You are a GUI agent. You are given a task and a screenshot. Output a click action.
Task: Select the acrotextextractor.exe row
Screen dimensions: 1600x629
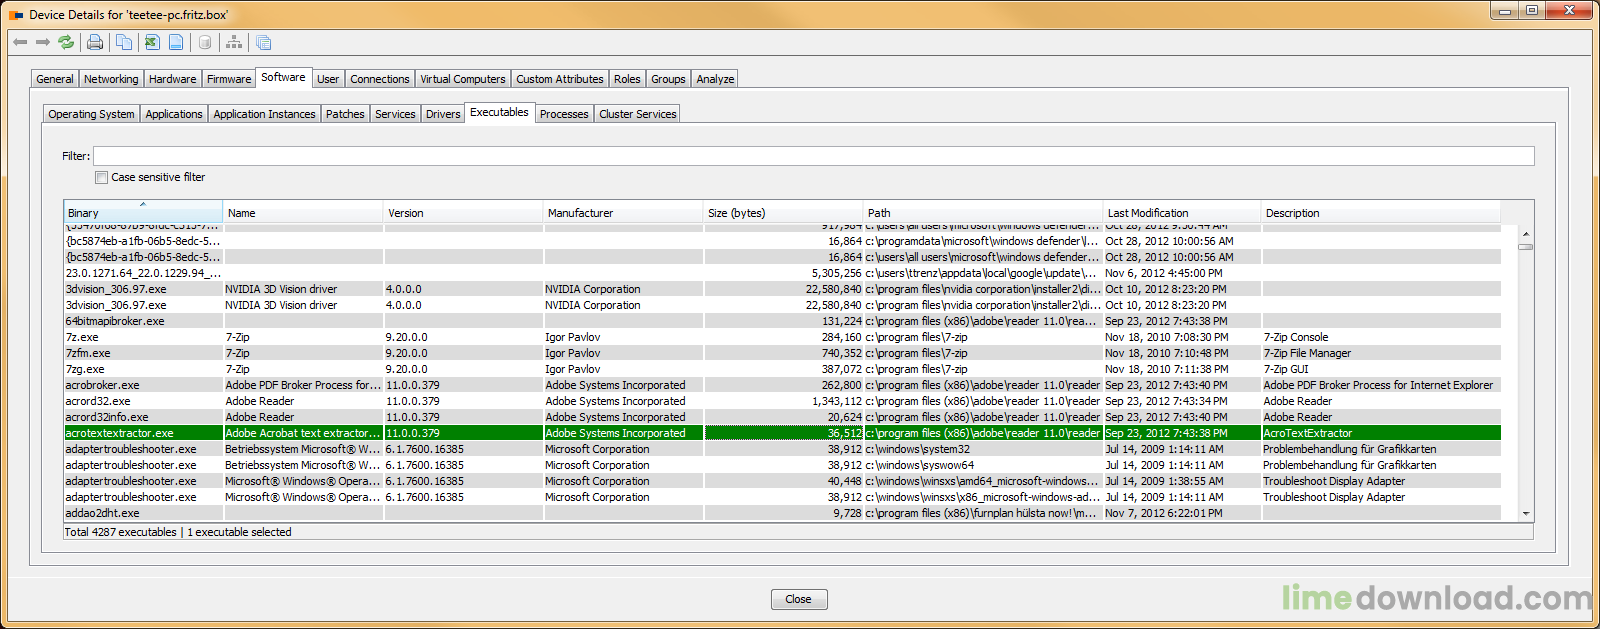point(782,433)
